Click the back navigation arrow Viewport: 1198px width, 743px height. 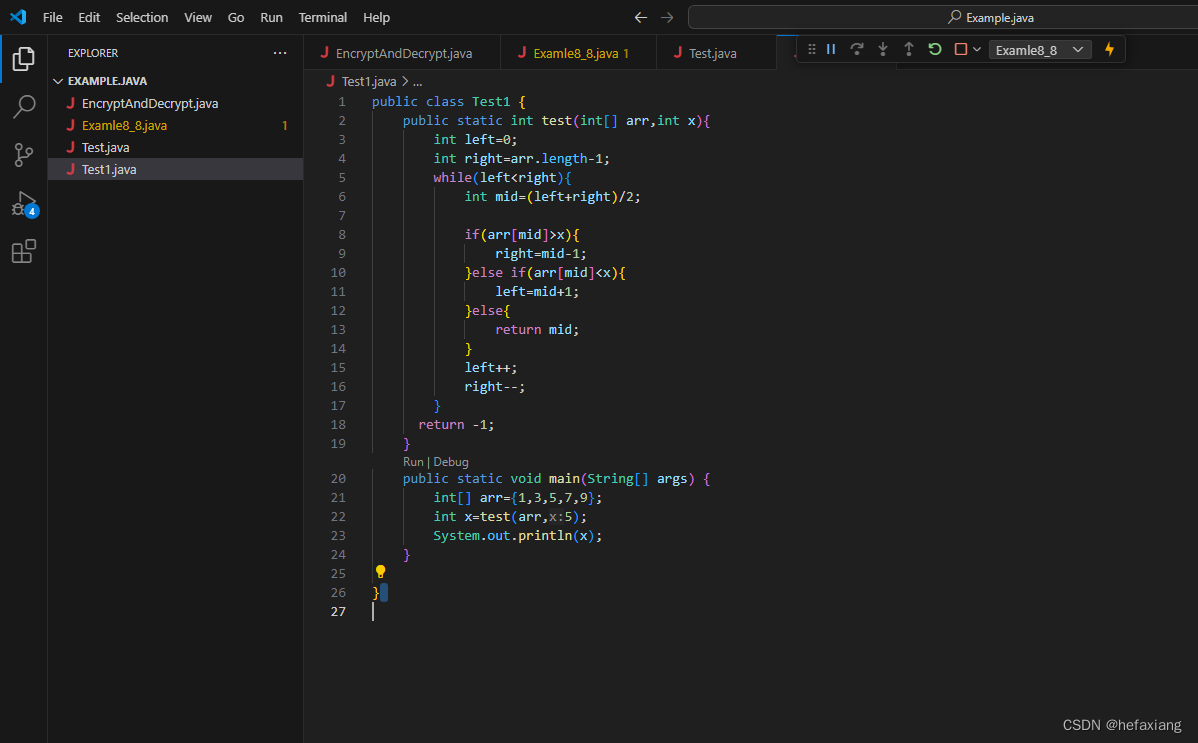(x=641, y=17)
